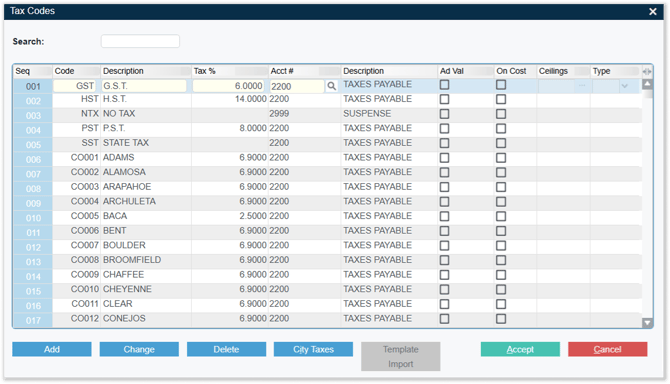Check On Cost for ADAMS row
Image resolution: width=670 pixels, height=384 pixels.
[x=501, y=158]
